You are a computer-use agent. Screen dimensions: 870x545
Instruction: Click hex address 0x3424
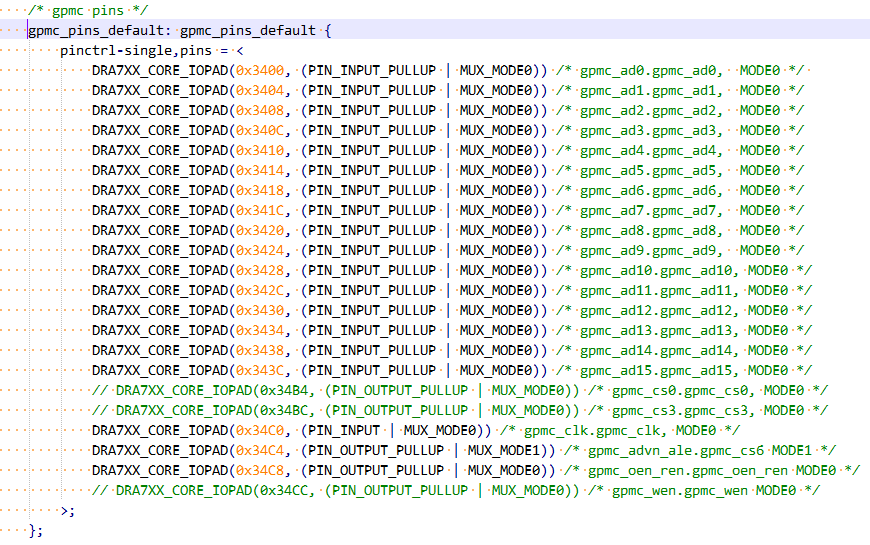pyautogui.click(x=262, y=251)
